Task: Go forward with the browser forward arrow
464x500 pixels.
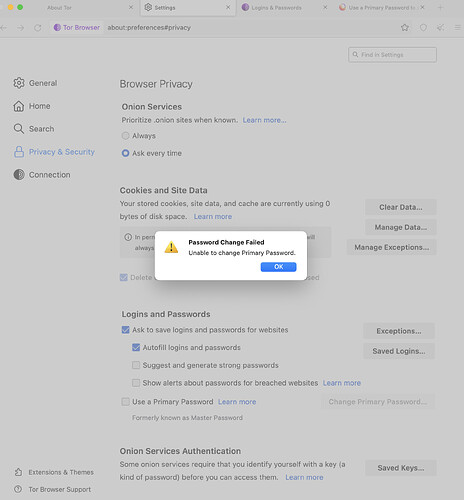Action: pyautogui.click(x=21, y=28)
